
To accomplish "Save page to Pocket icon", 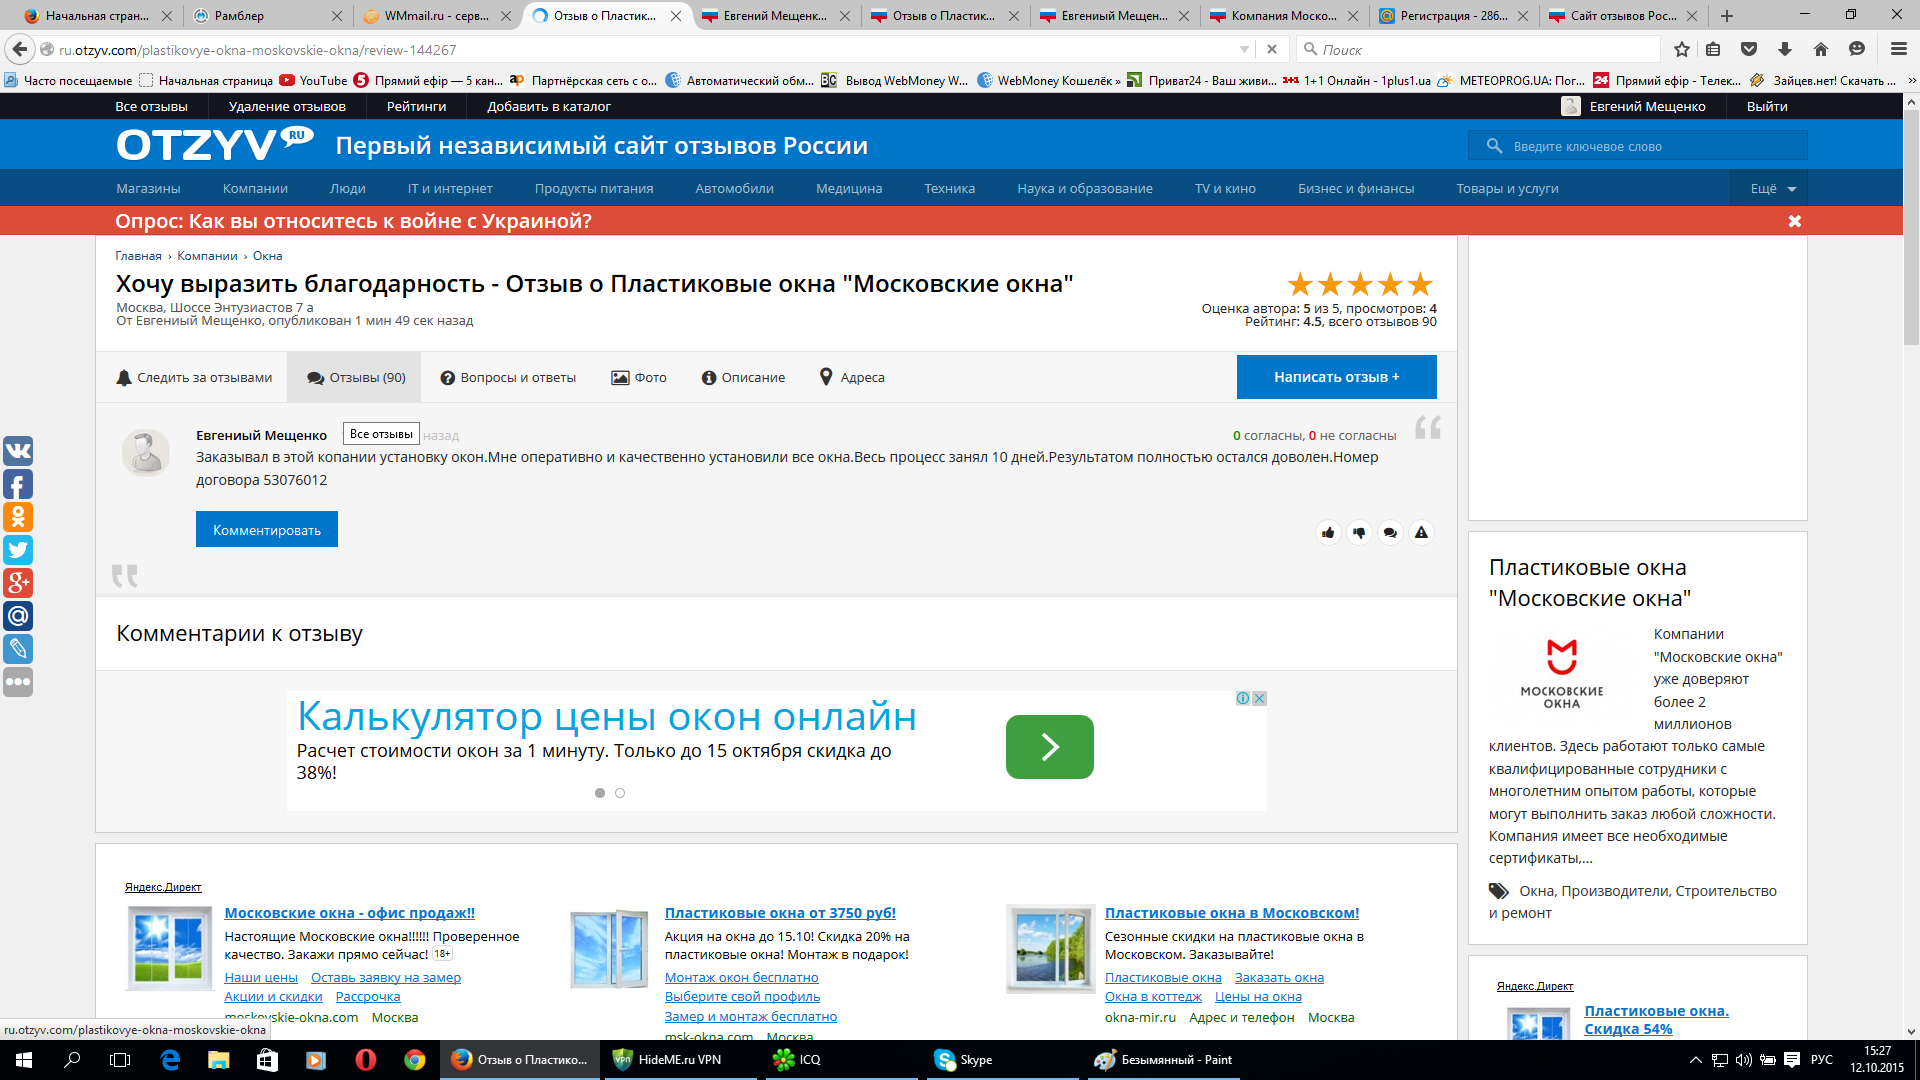I will click(1749, 49).
